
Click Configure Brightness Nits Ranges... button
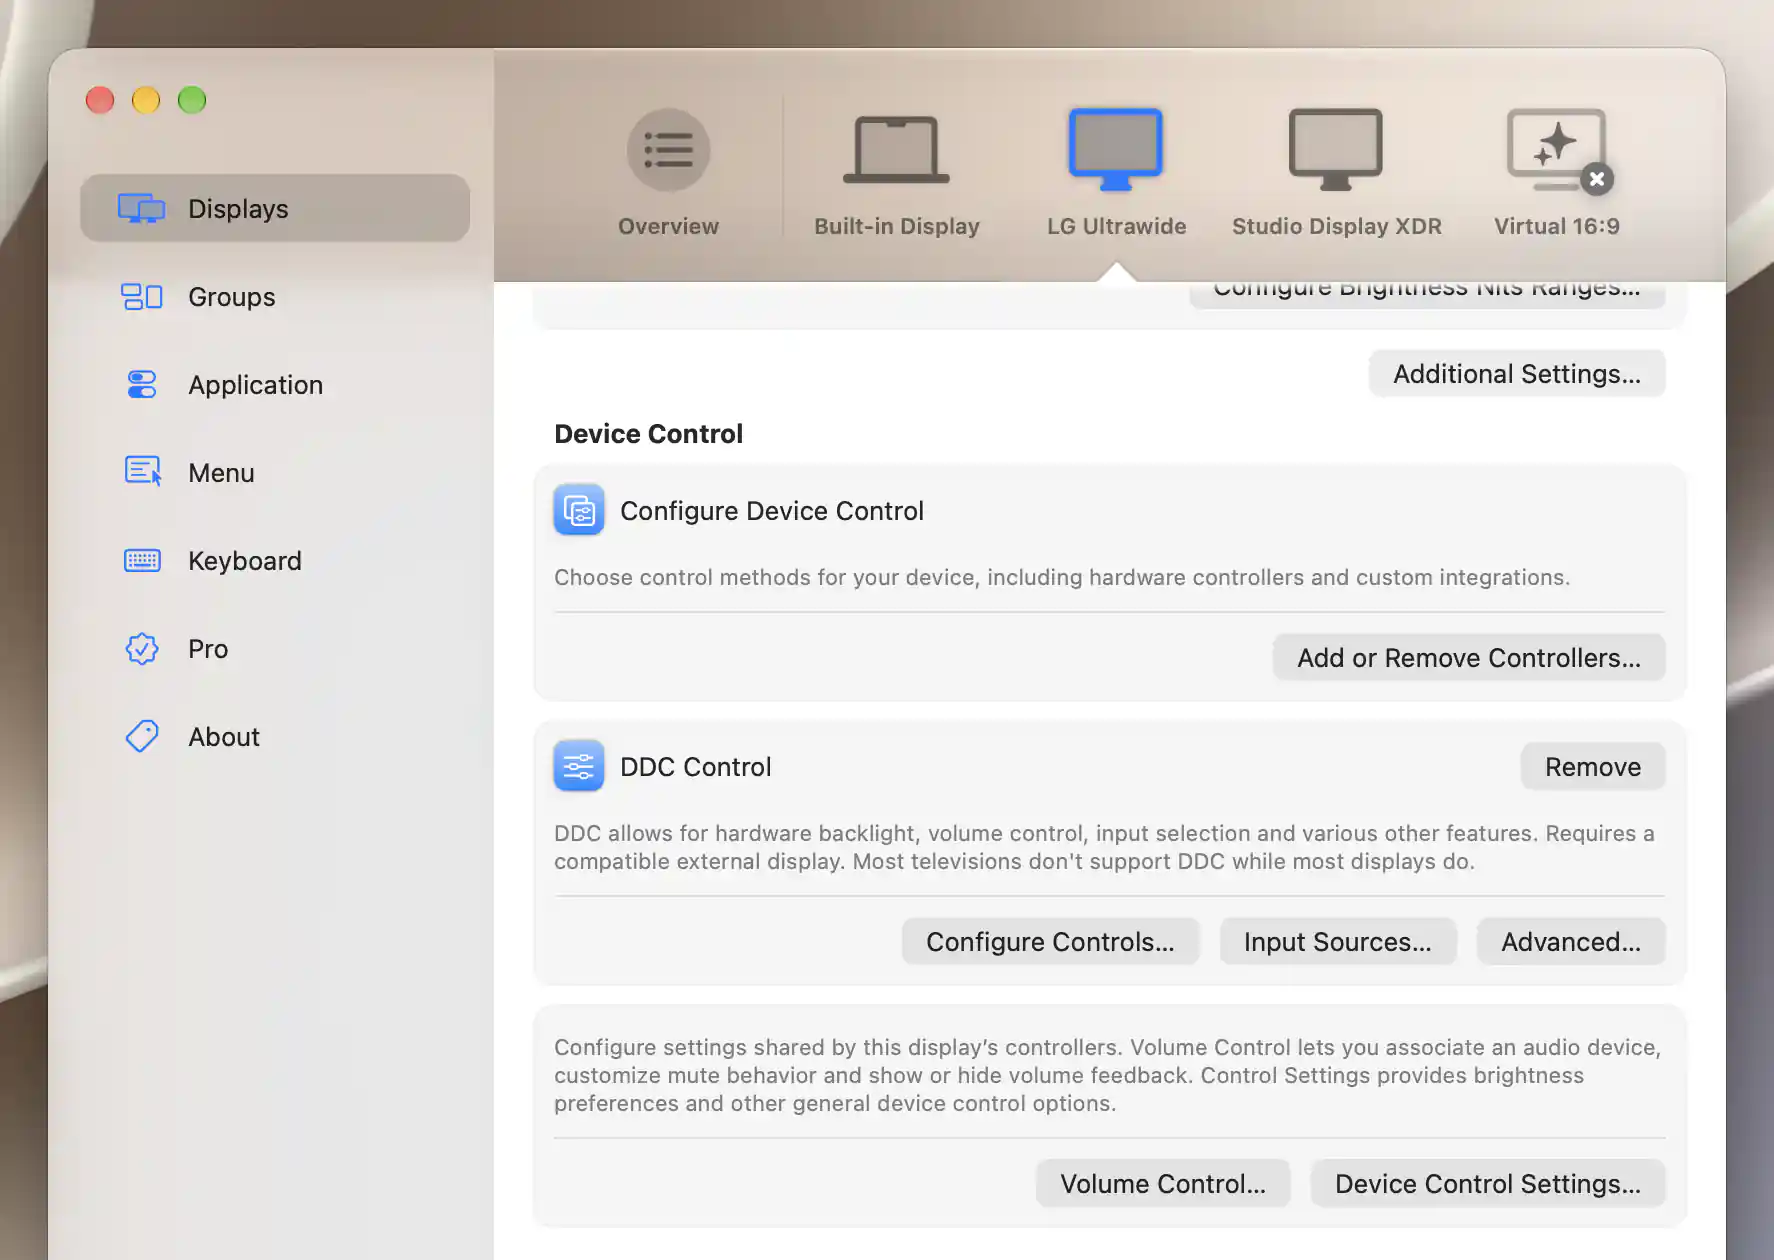click(x=1427, y=294)
